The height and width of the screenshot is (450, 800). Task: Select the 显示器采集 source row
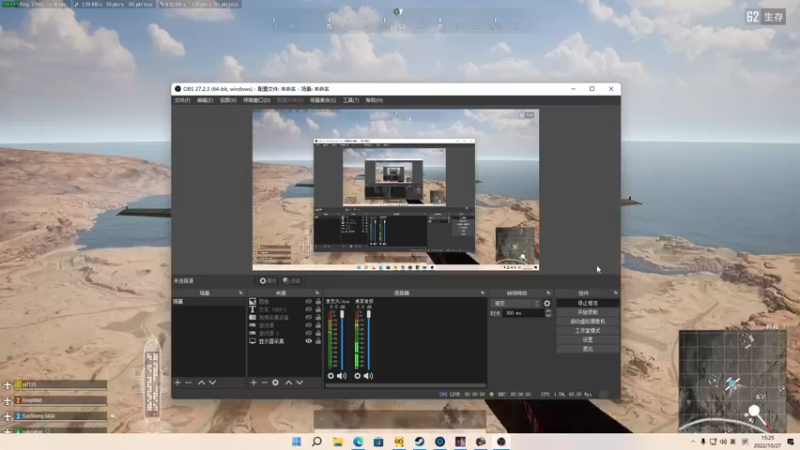[x=285, y=341]
